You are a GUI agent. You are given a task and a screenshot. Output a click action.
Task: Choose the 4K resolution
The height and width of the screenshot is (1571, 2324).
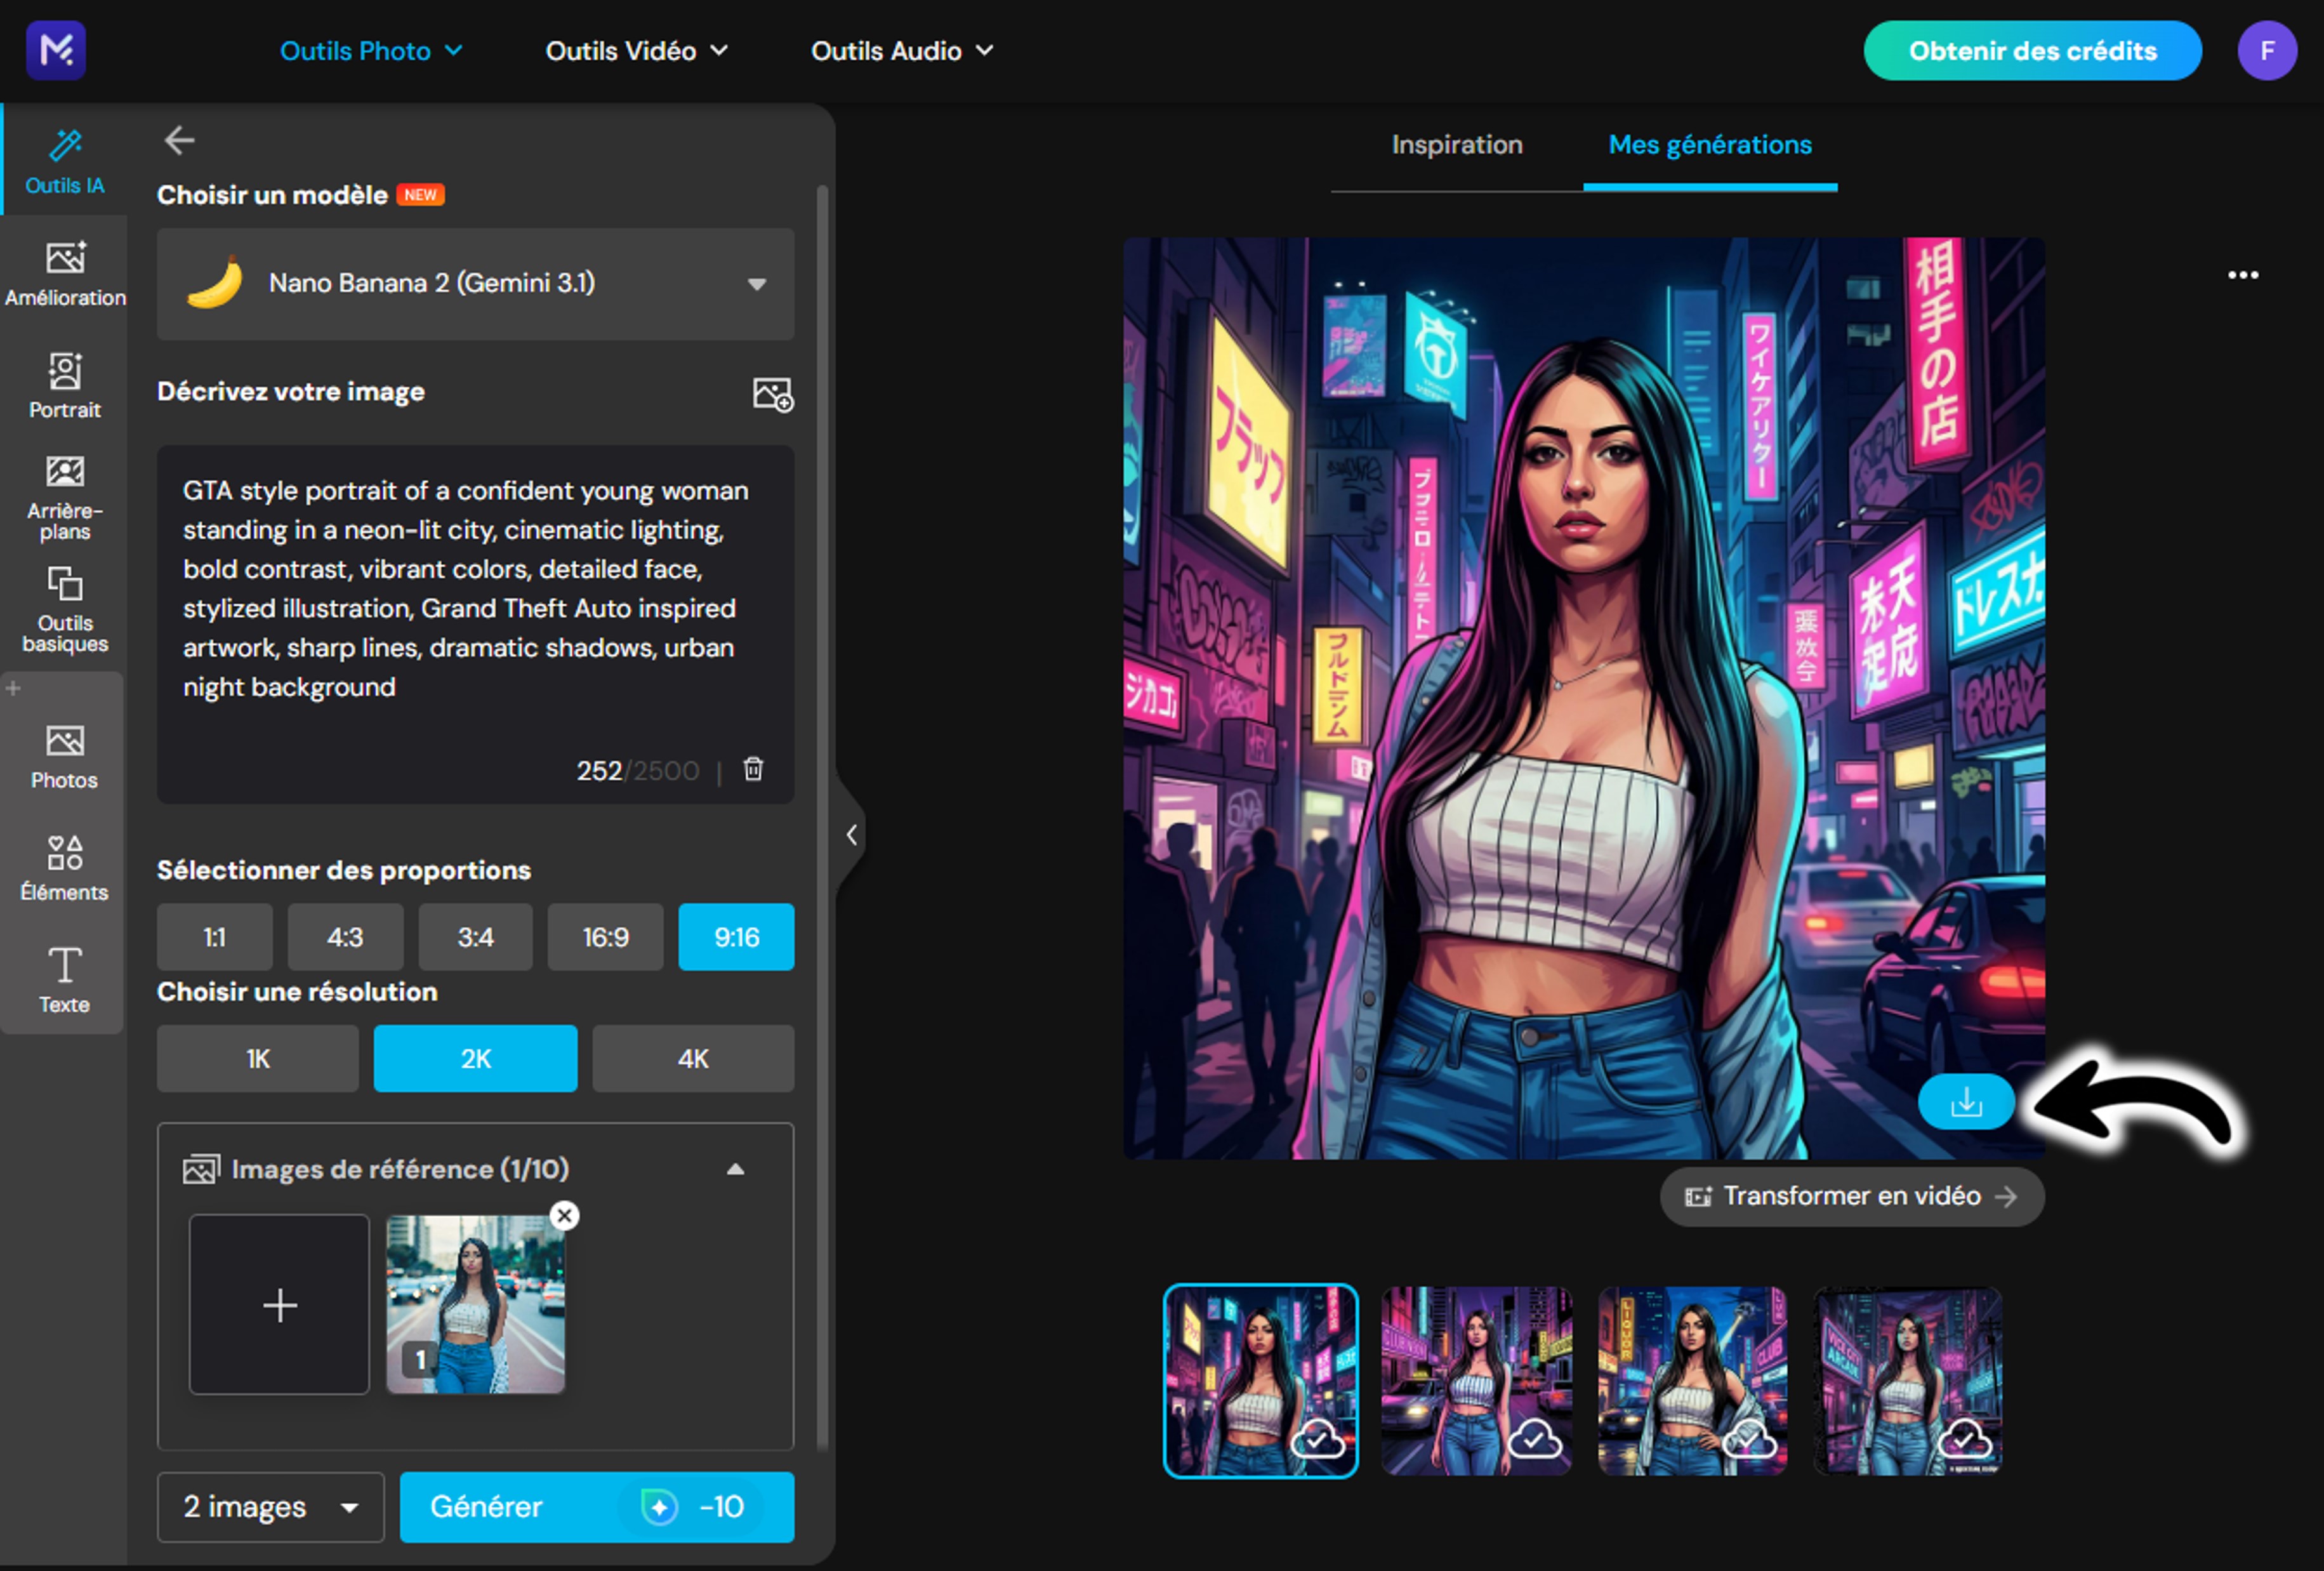693,1058
